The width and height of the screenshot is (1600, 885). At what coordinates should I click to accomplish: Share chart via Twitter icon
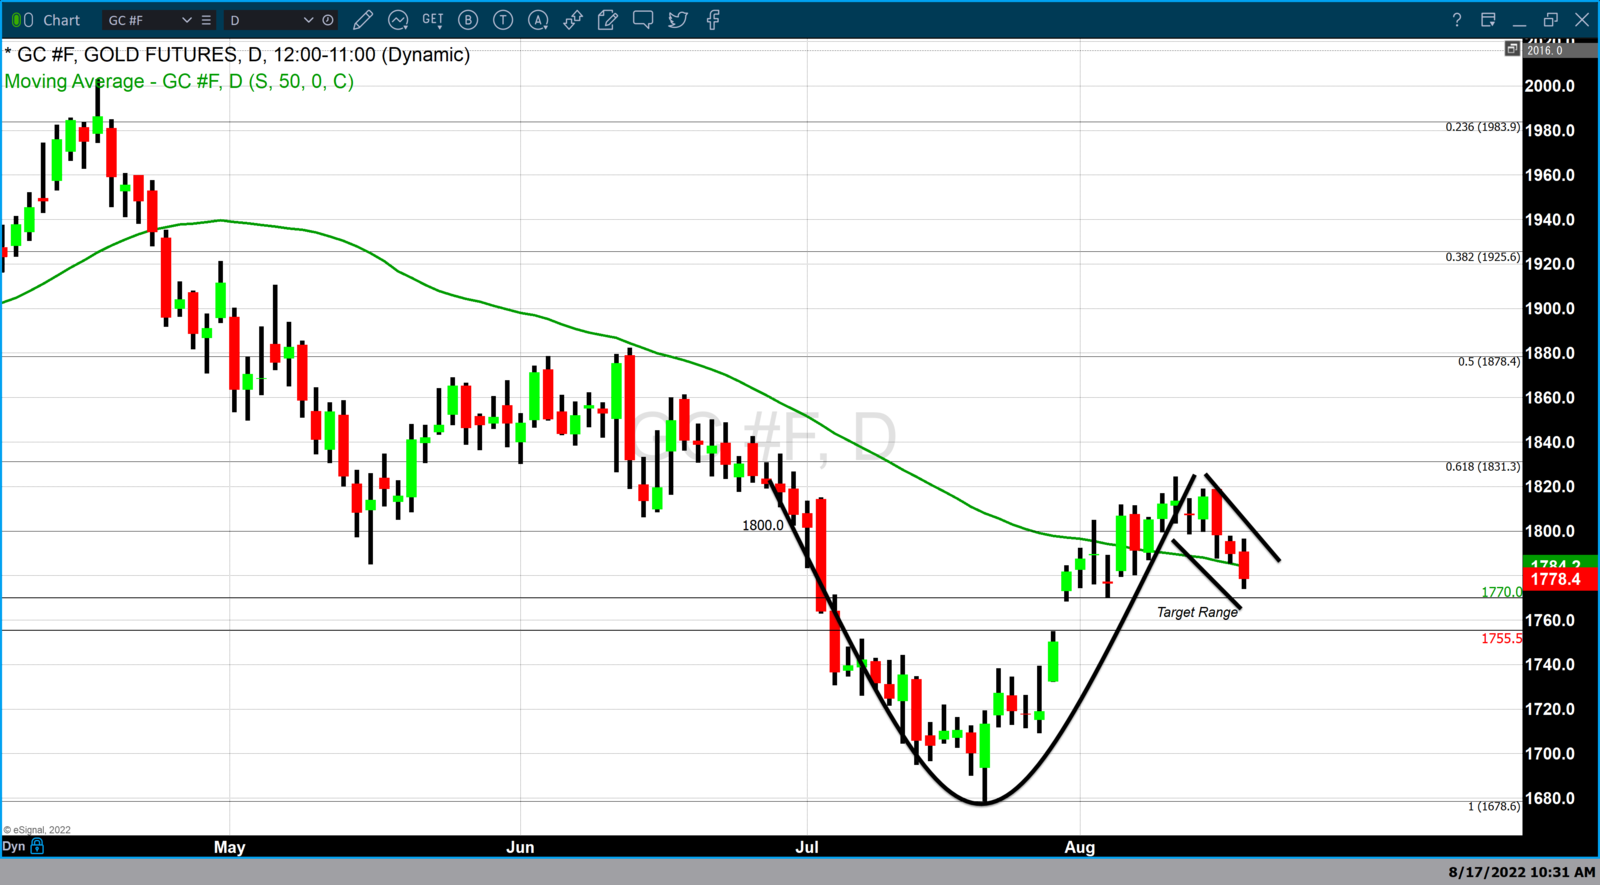tap(678, 20)
